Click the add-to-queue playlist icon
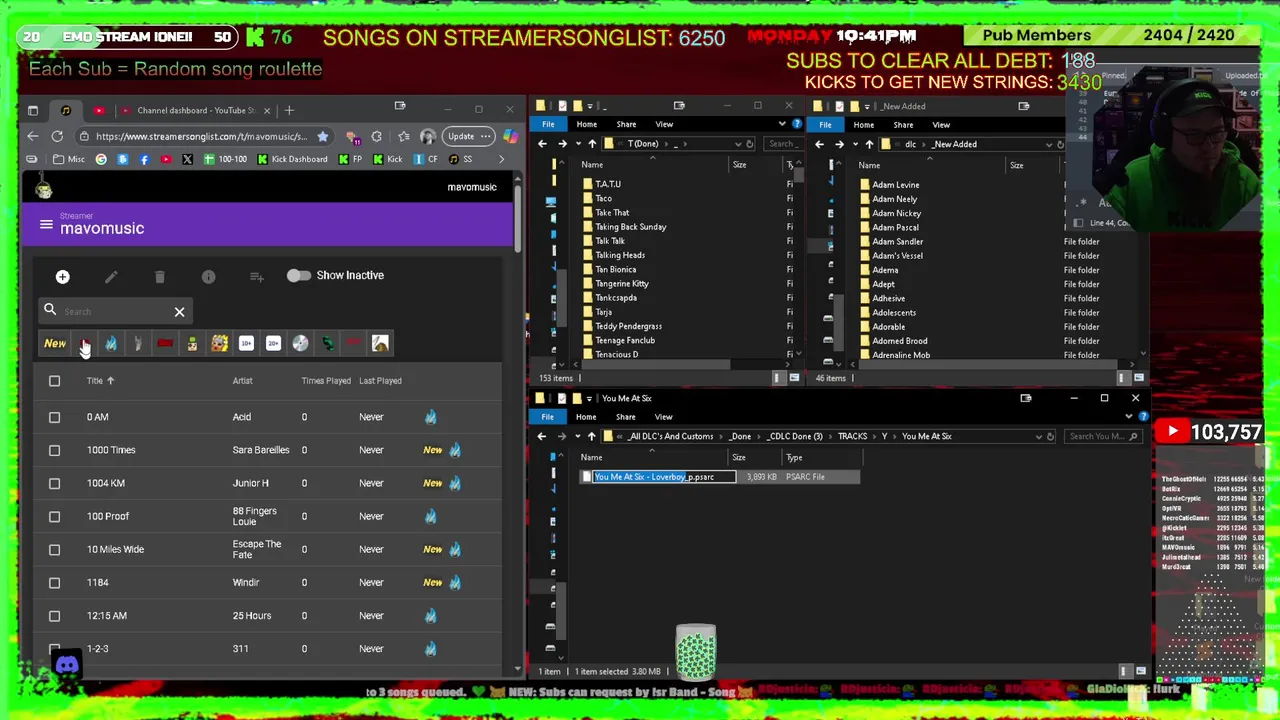Image resolution: width=1280 pixels, height=720 pixels. (x=257, y=277)
